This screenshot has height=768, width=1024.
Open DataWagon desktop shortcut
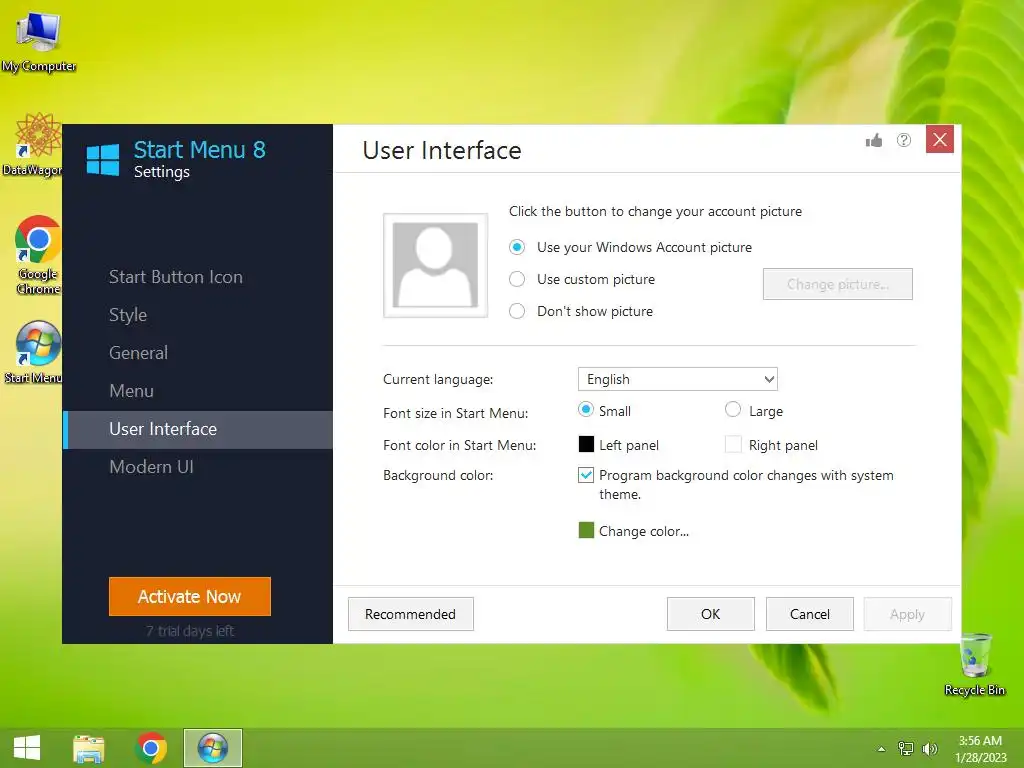(33, 145)
